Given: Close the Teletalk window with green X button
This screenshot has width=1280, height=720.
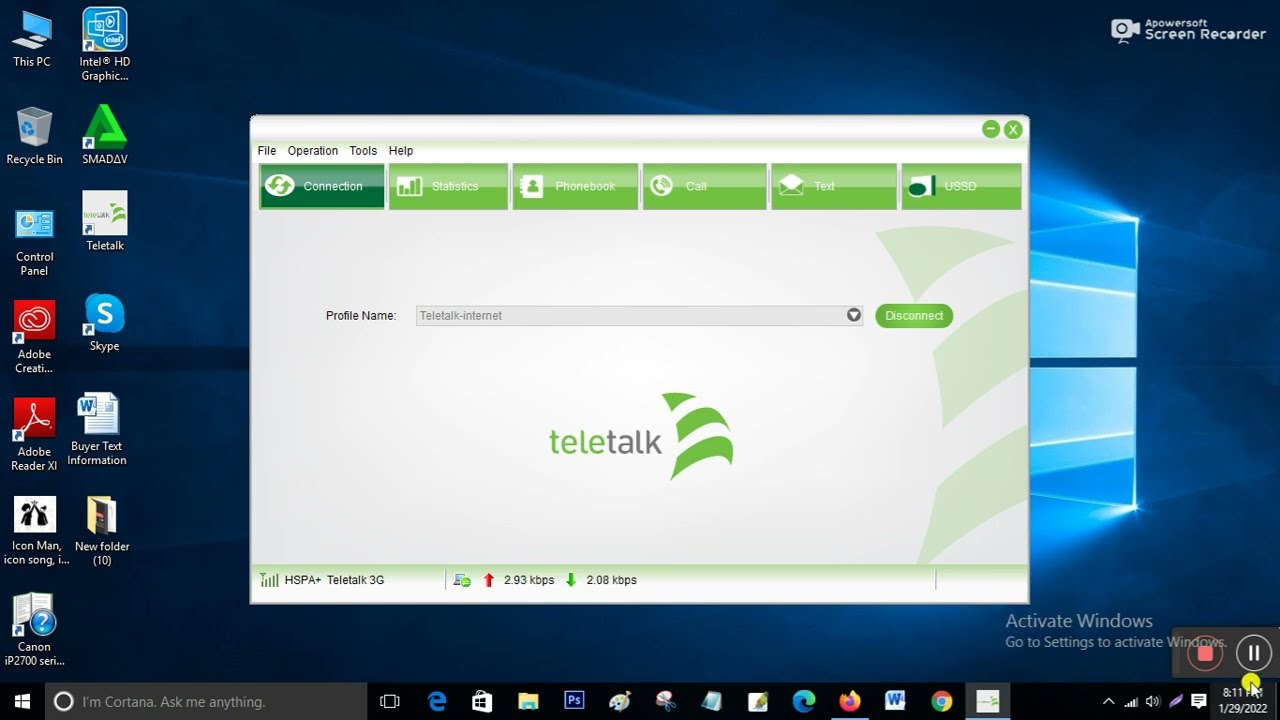Looking at the screenshot, I should click(x=1013, y=129).
